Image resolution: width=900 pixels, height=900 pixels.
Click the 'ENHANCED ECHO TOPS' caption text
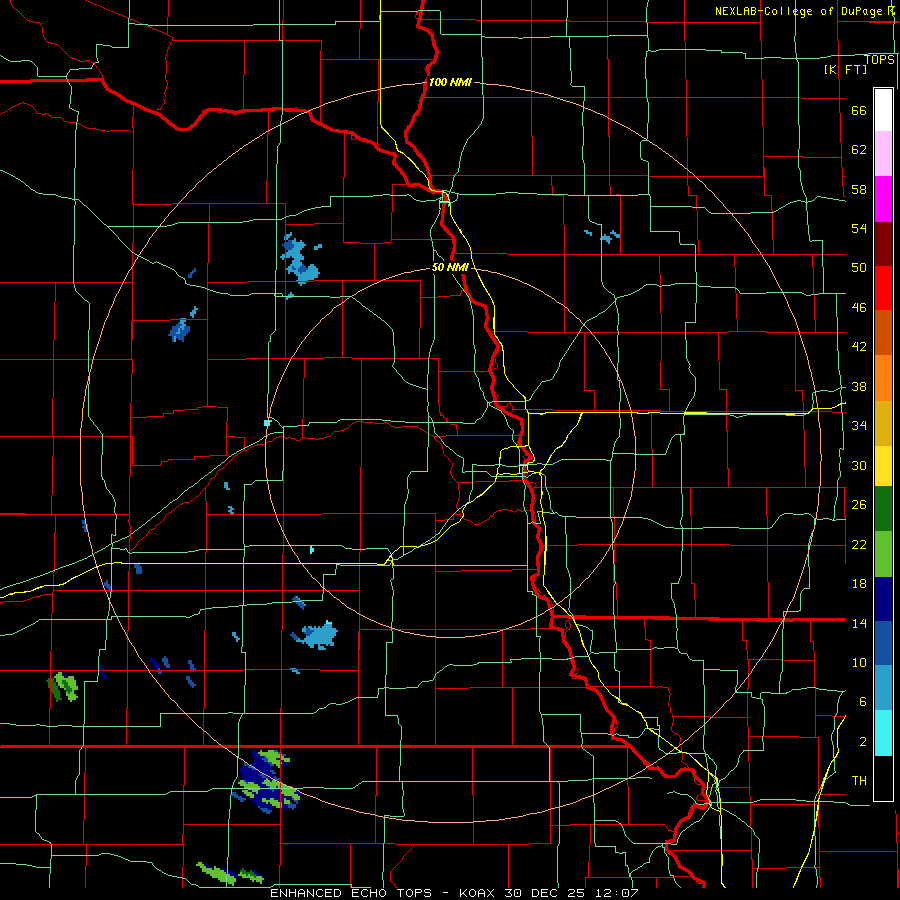click(x=351, y=893)
